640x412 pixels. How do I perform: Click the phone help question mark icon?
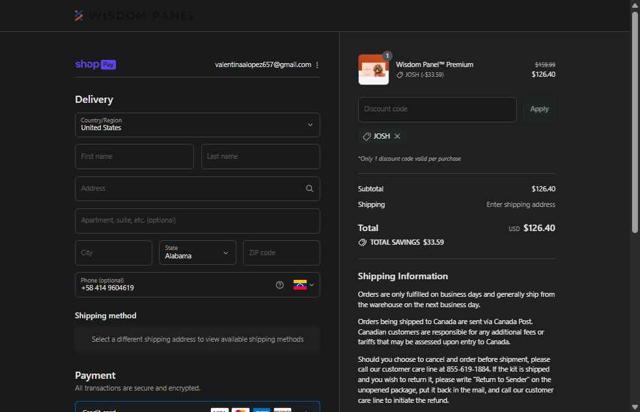click(x=280, y=285)
